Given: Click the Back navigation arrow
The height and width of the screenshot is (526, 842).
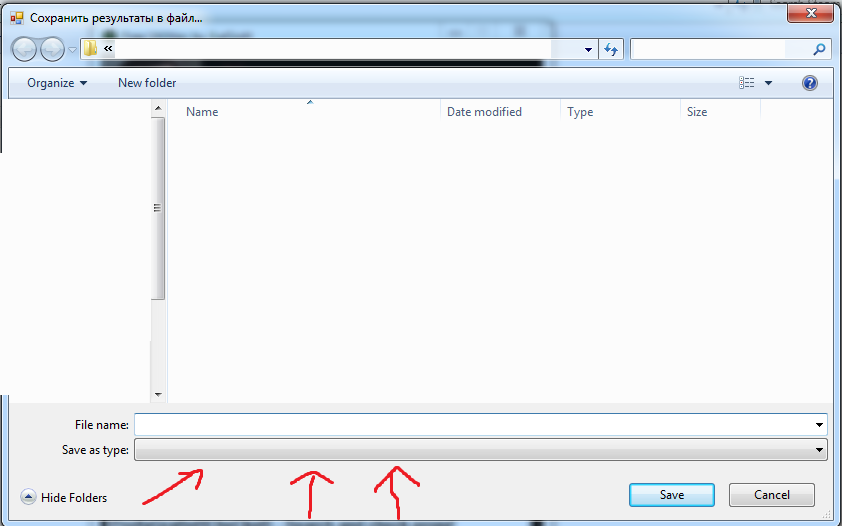Looking at the screenshot, I should [x=24, y=50].
